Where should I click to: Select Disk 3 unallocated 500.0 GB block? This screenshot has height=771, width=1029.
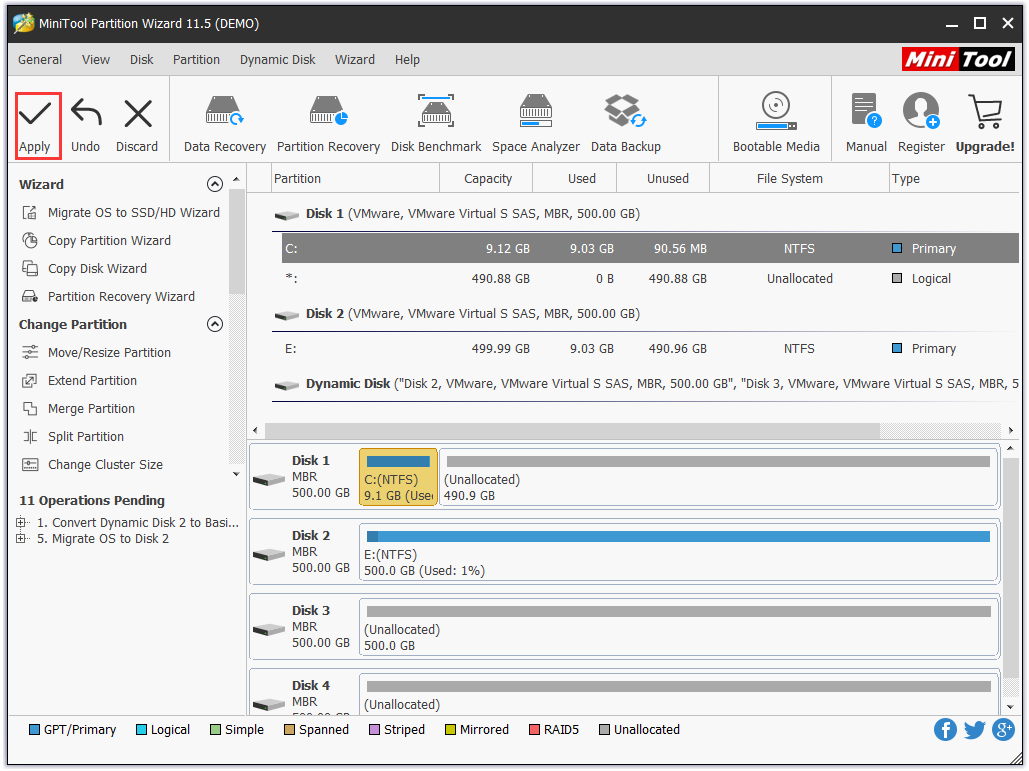pos(679,627)
